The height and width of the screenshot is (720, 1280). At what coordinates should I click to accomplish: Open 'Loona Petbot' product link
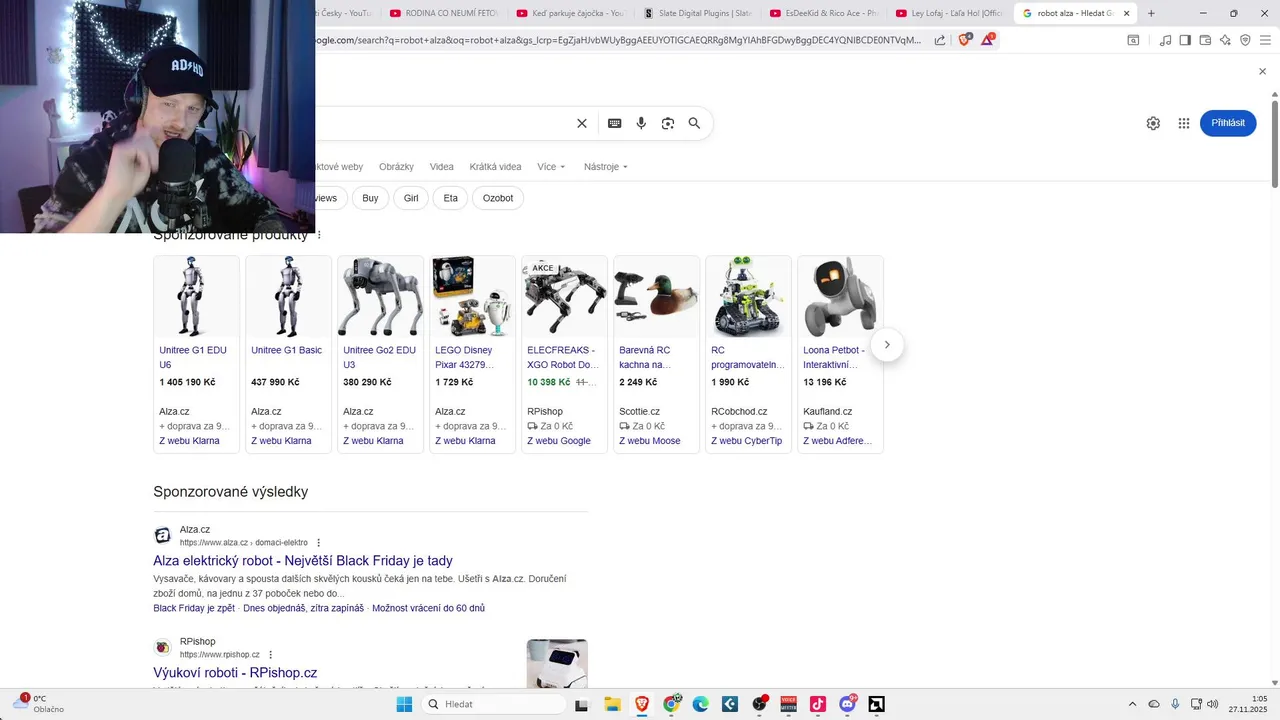834,357
